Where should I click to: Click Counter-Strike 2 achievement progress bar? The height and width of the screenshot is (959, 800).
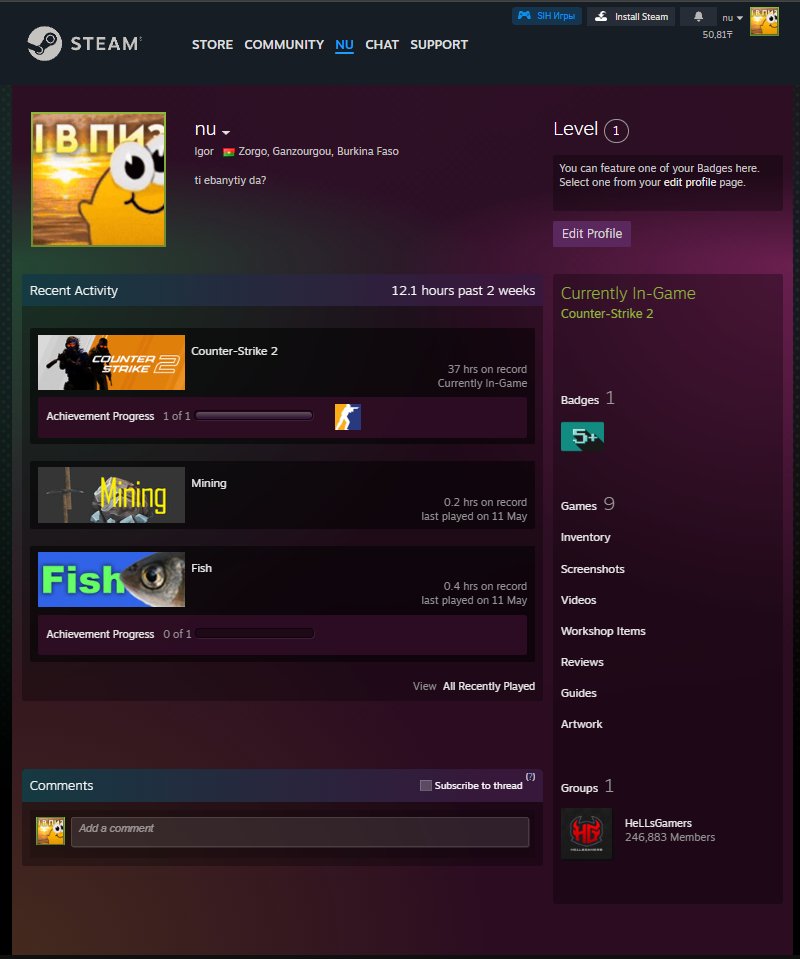254,416
